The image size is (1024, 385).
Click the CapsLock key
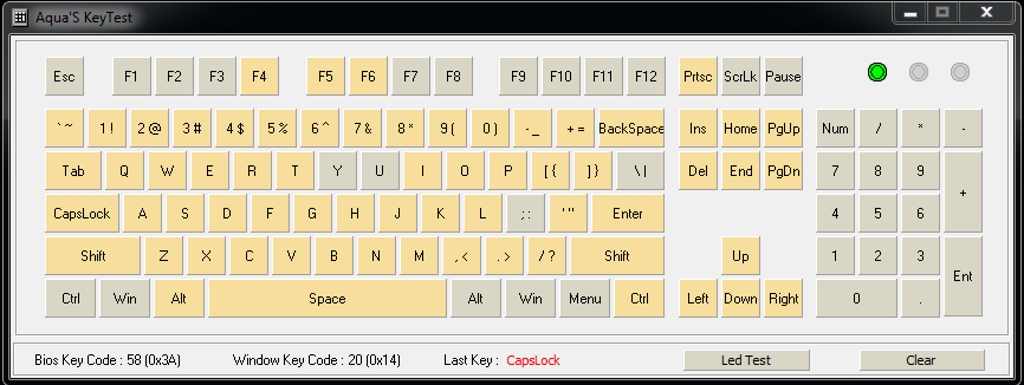pyautogui.click(x=82, y=213)
